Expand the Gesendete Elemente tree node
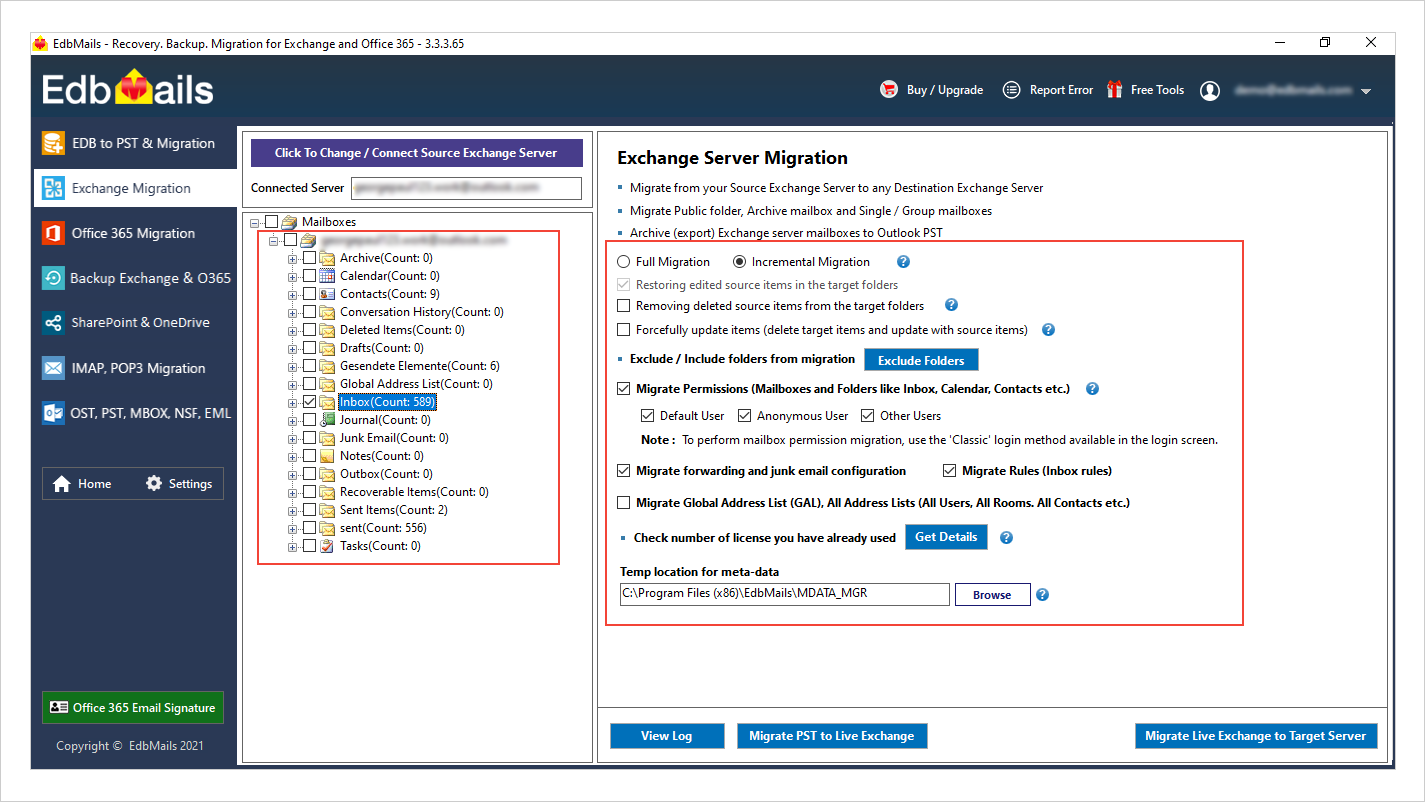 (293, 366)
